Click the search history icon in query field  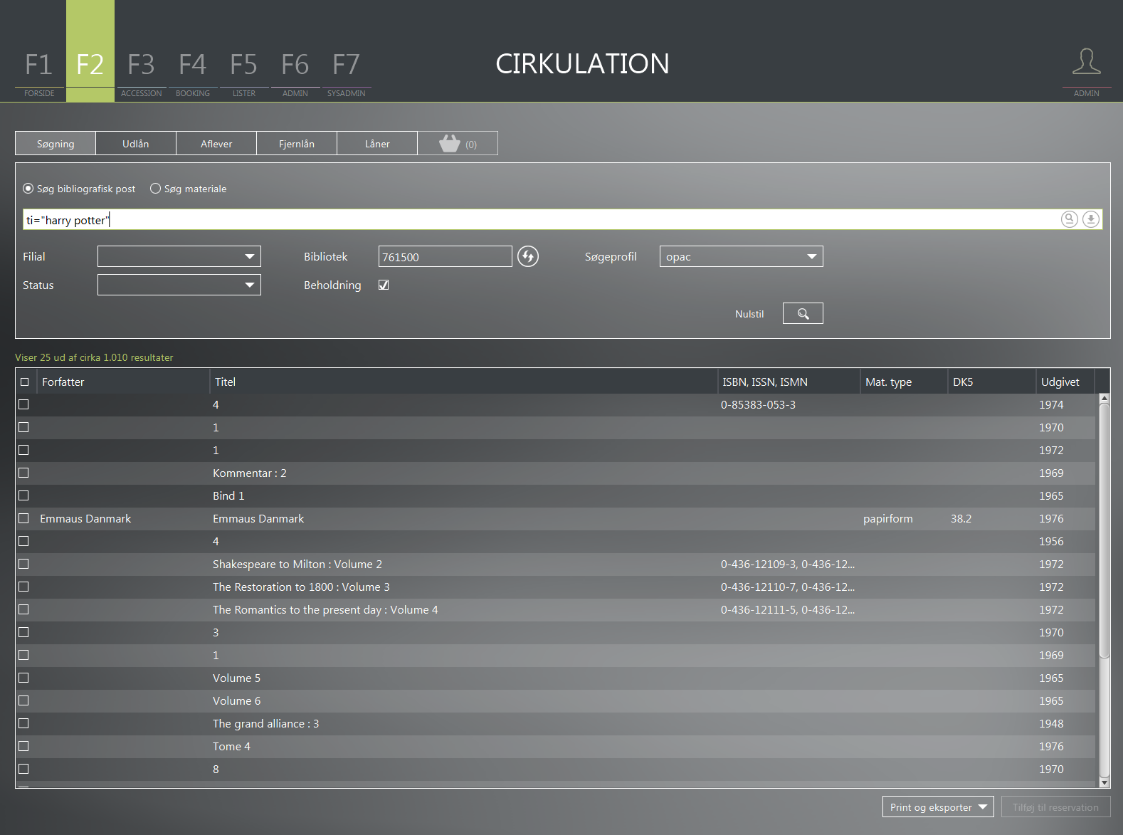1069,219
